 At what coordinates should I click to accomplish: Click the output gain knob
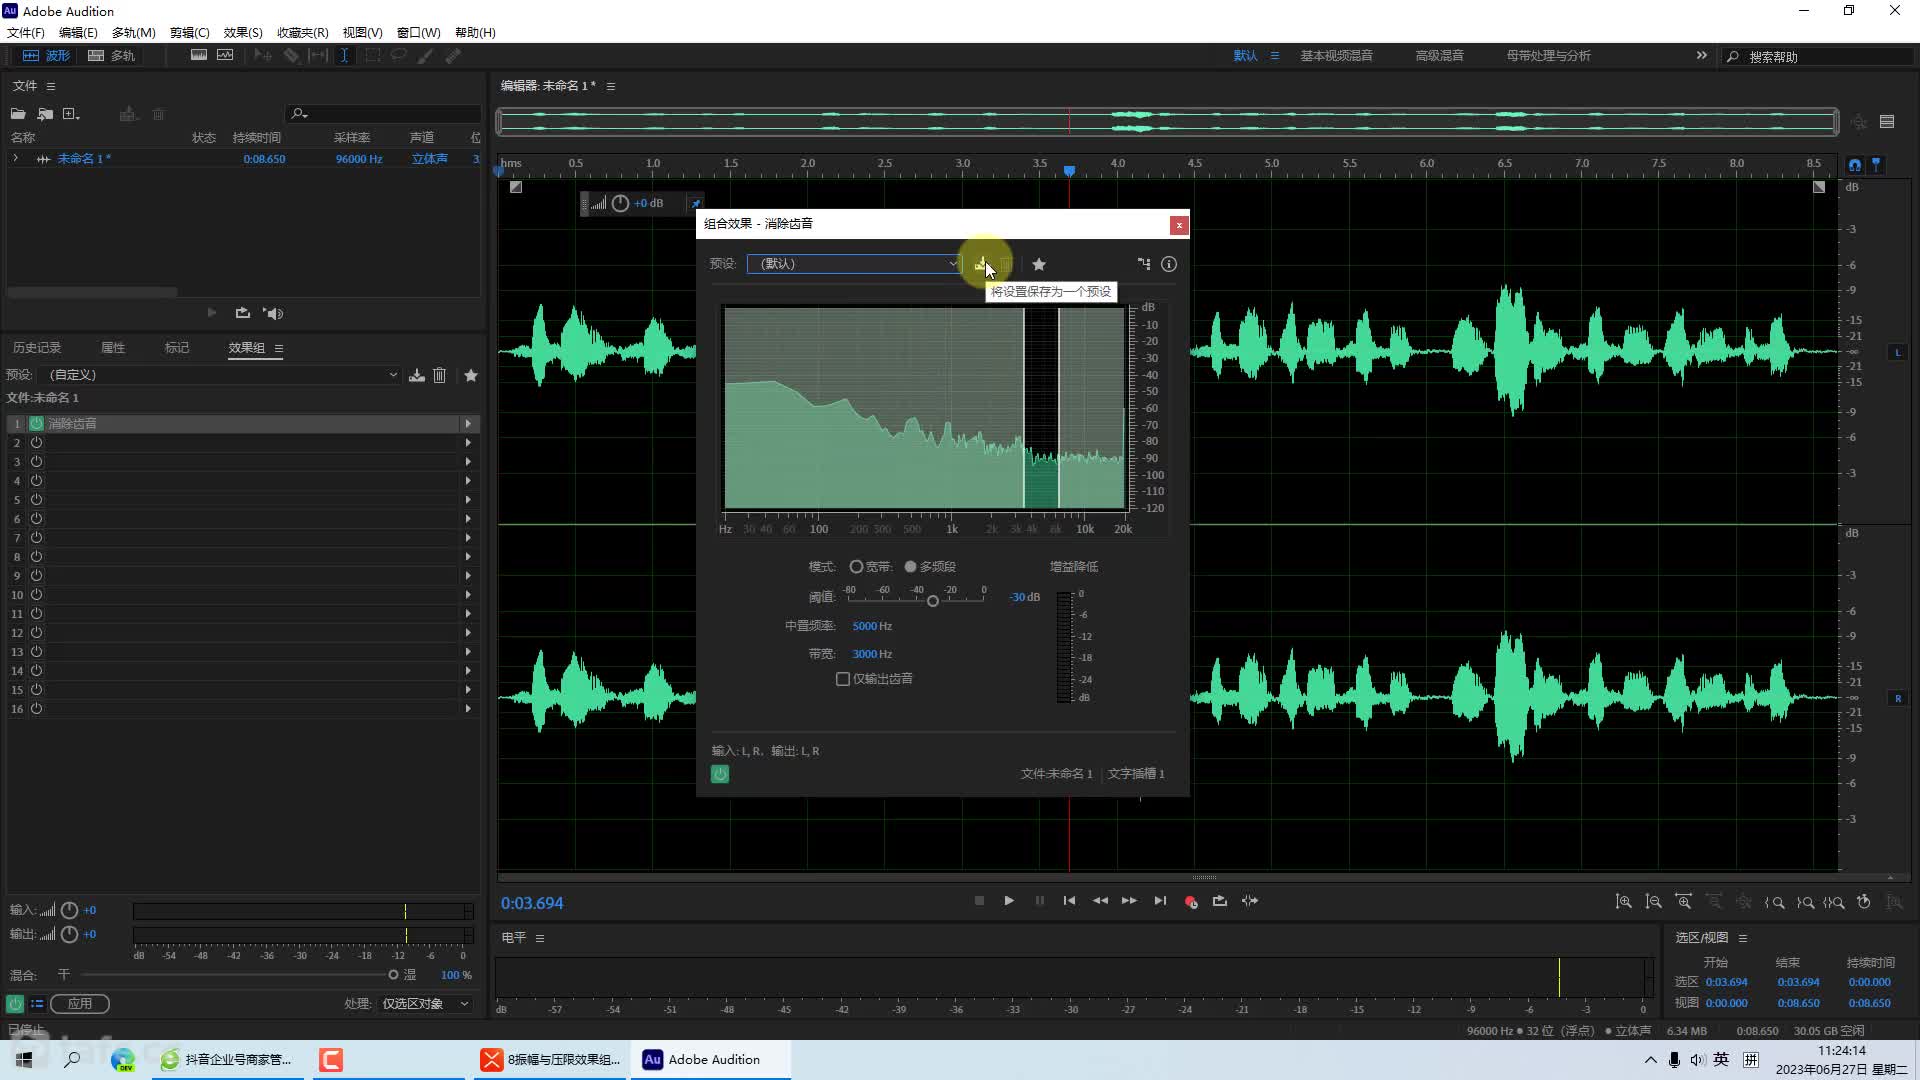tap(69, 935)
